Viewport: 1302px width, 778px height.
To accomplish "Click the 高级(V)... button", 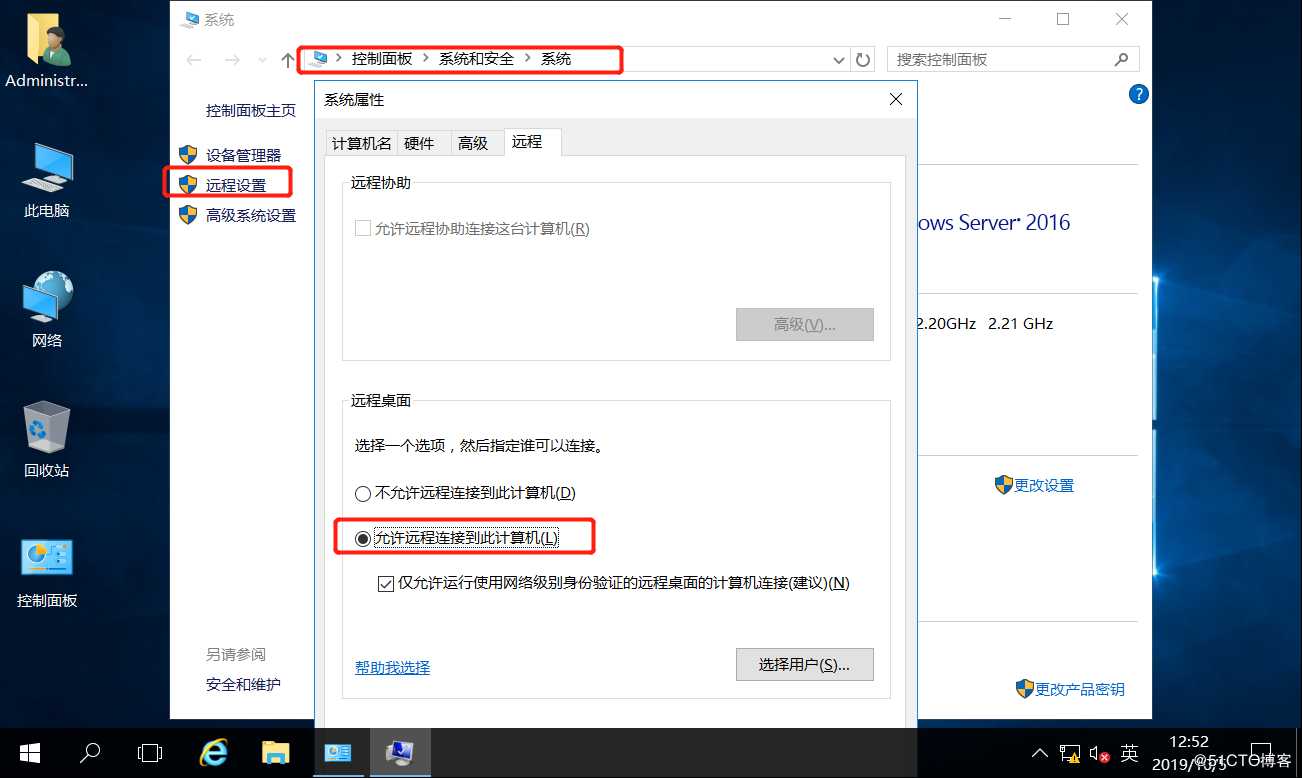I will tap(804, 324).
